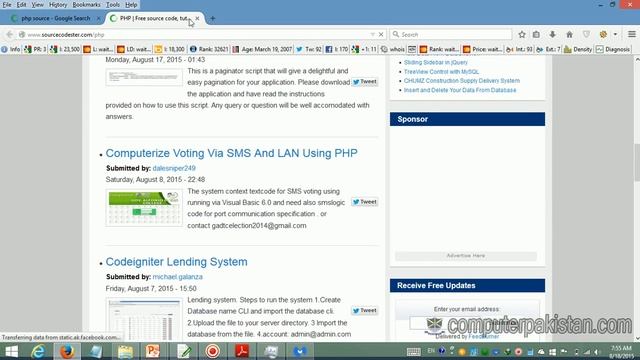Click the Price: wait... toolbar item
This screenshot has height=360, width=640.
(x=482, y=49)
